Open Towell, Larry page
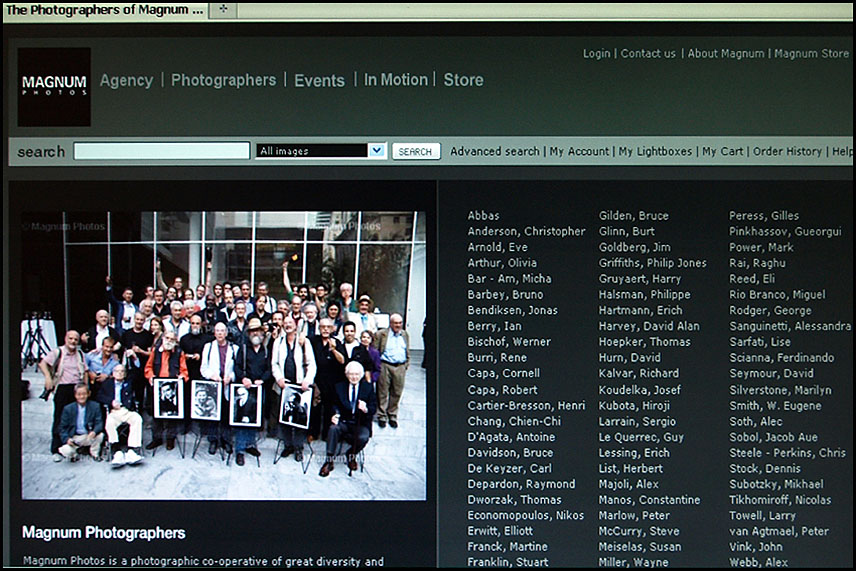The image size is (856, 571). click(x=762, y=516)
